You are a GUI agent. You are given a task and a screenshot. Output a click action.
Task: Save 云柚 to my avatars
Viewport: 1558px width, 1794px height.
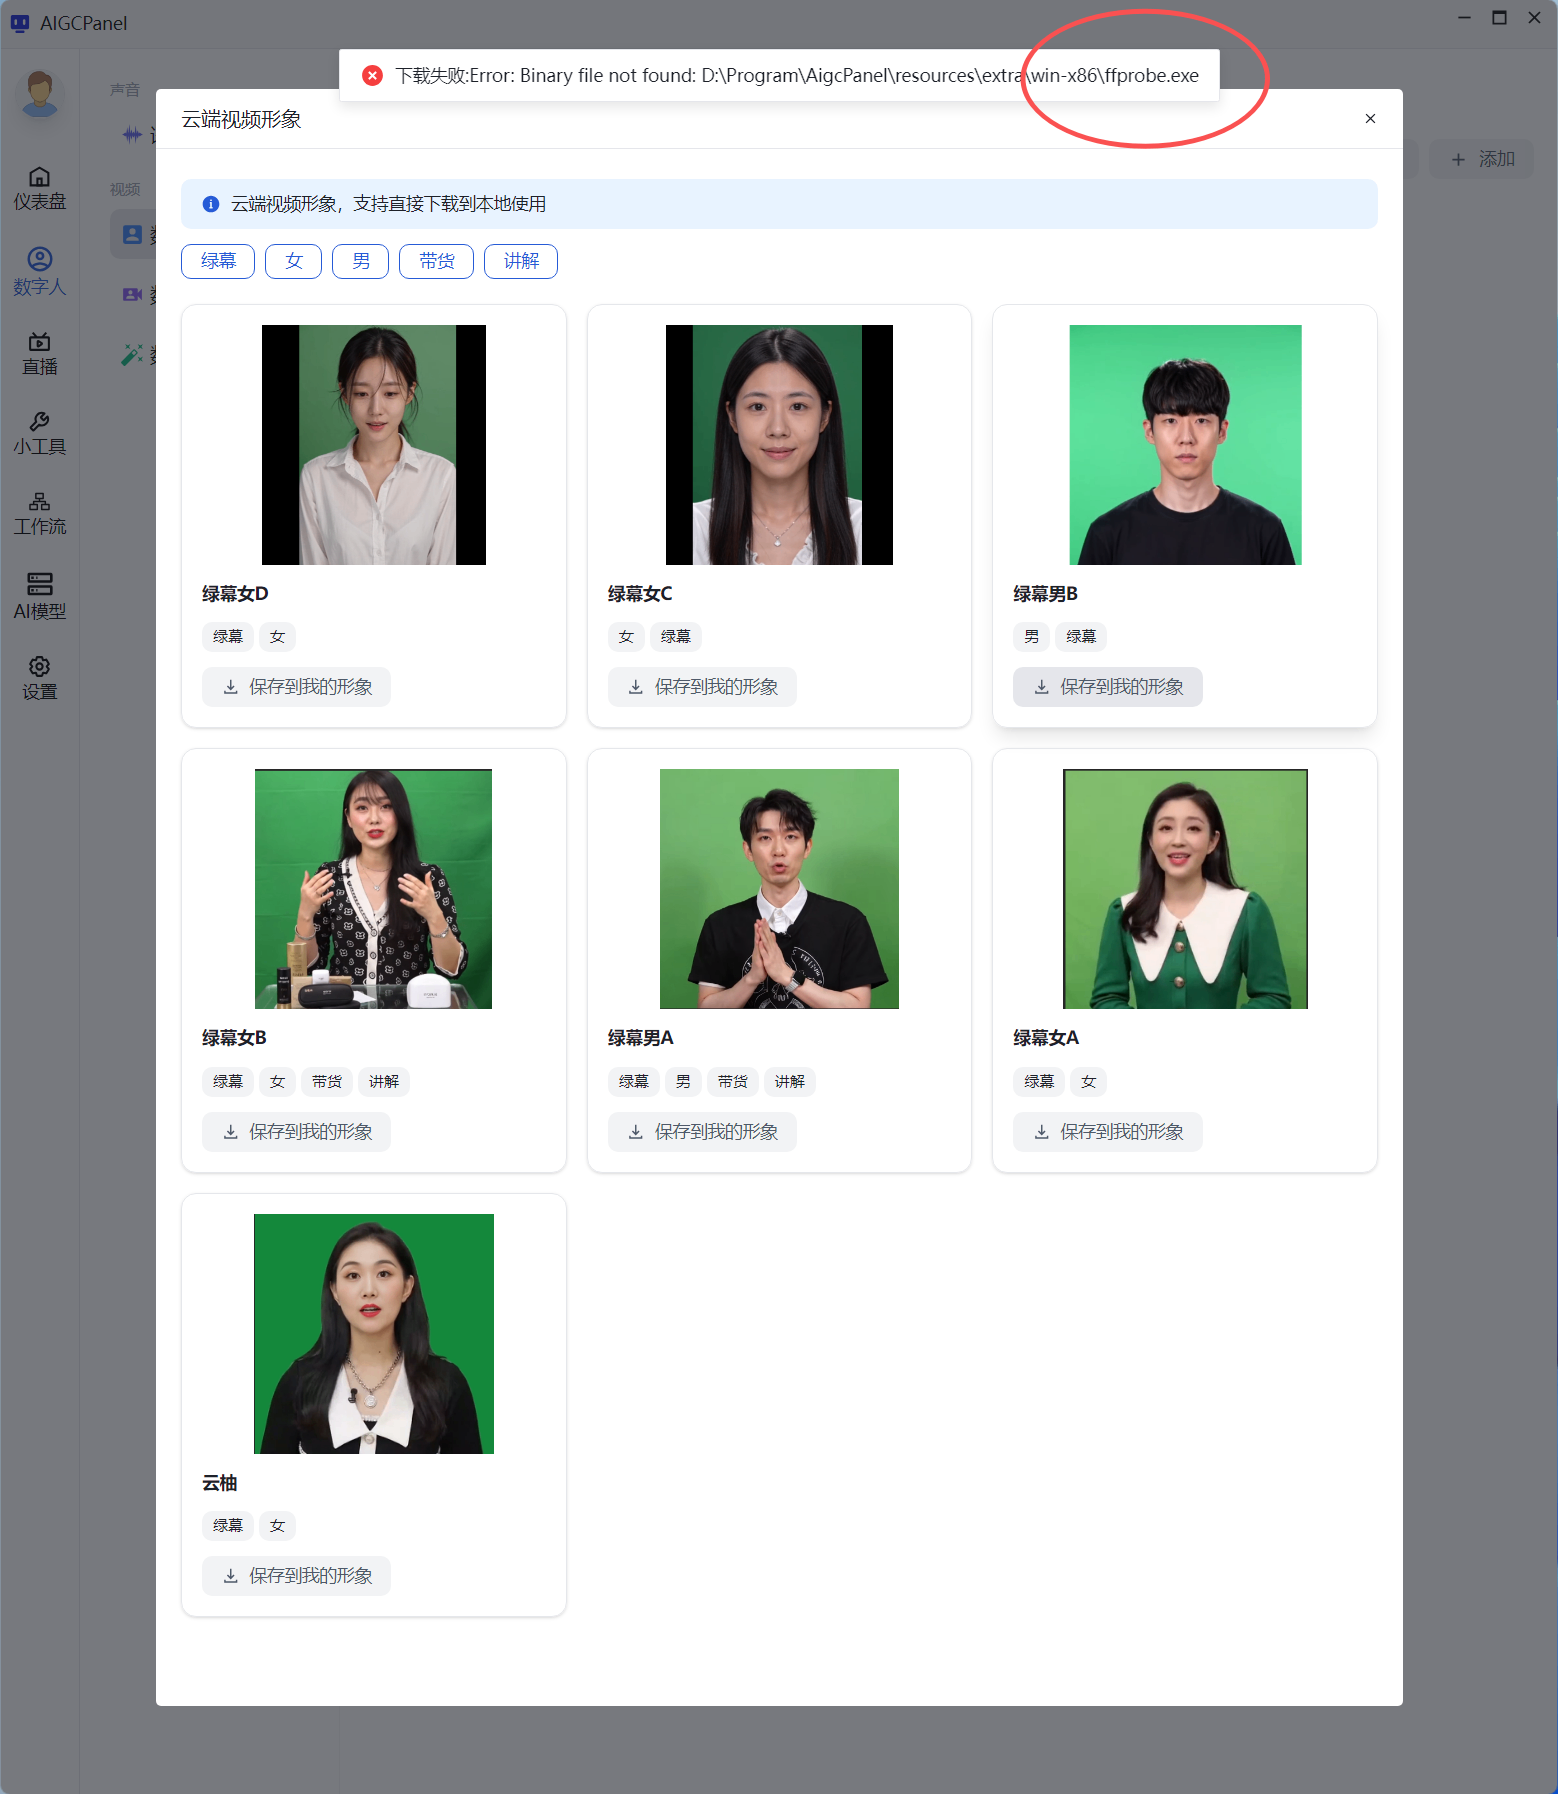pos(296,1576)
